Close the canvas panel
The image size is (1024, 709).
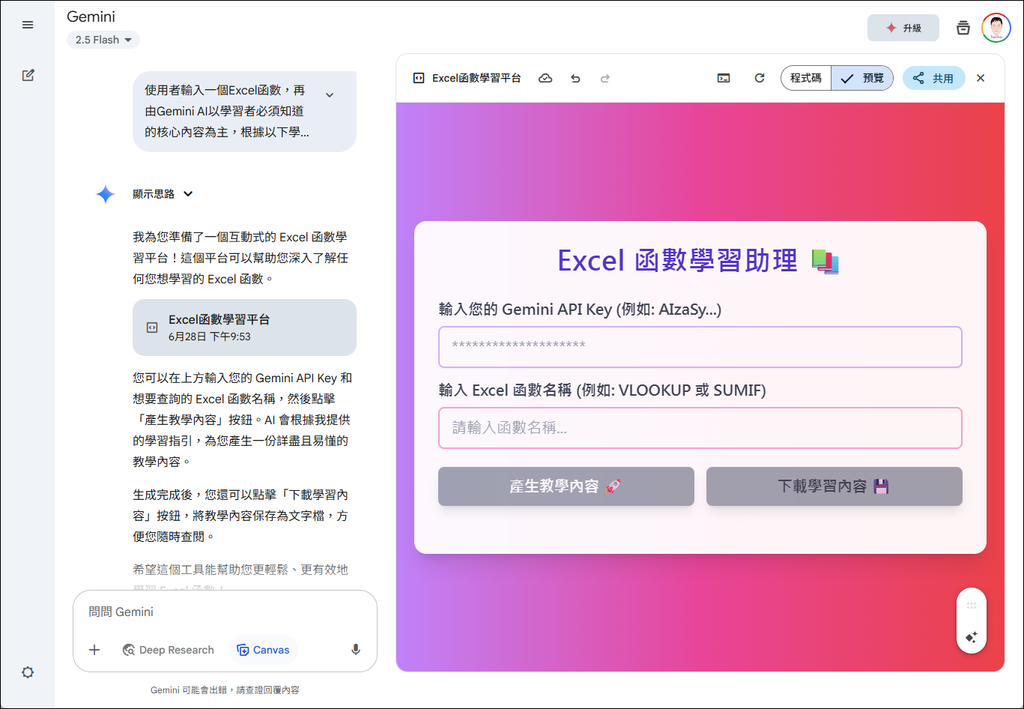click(x=980, y=78)
